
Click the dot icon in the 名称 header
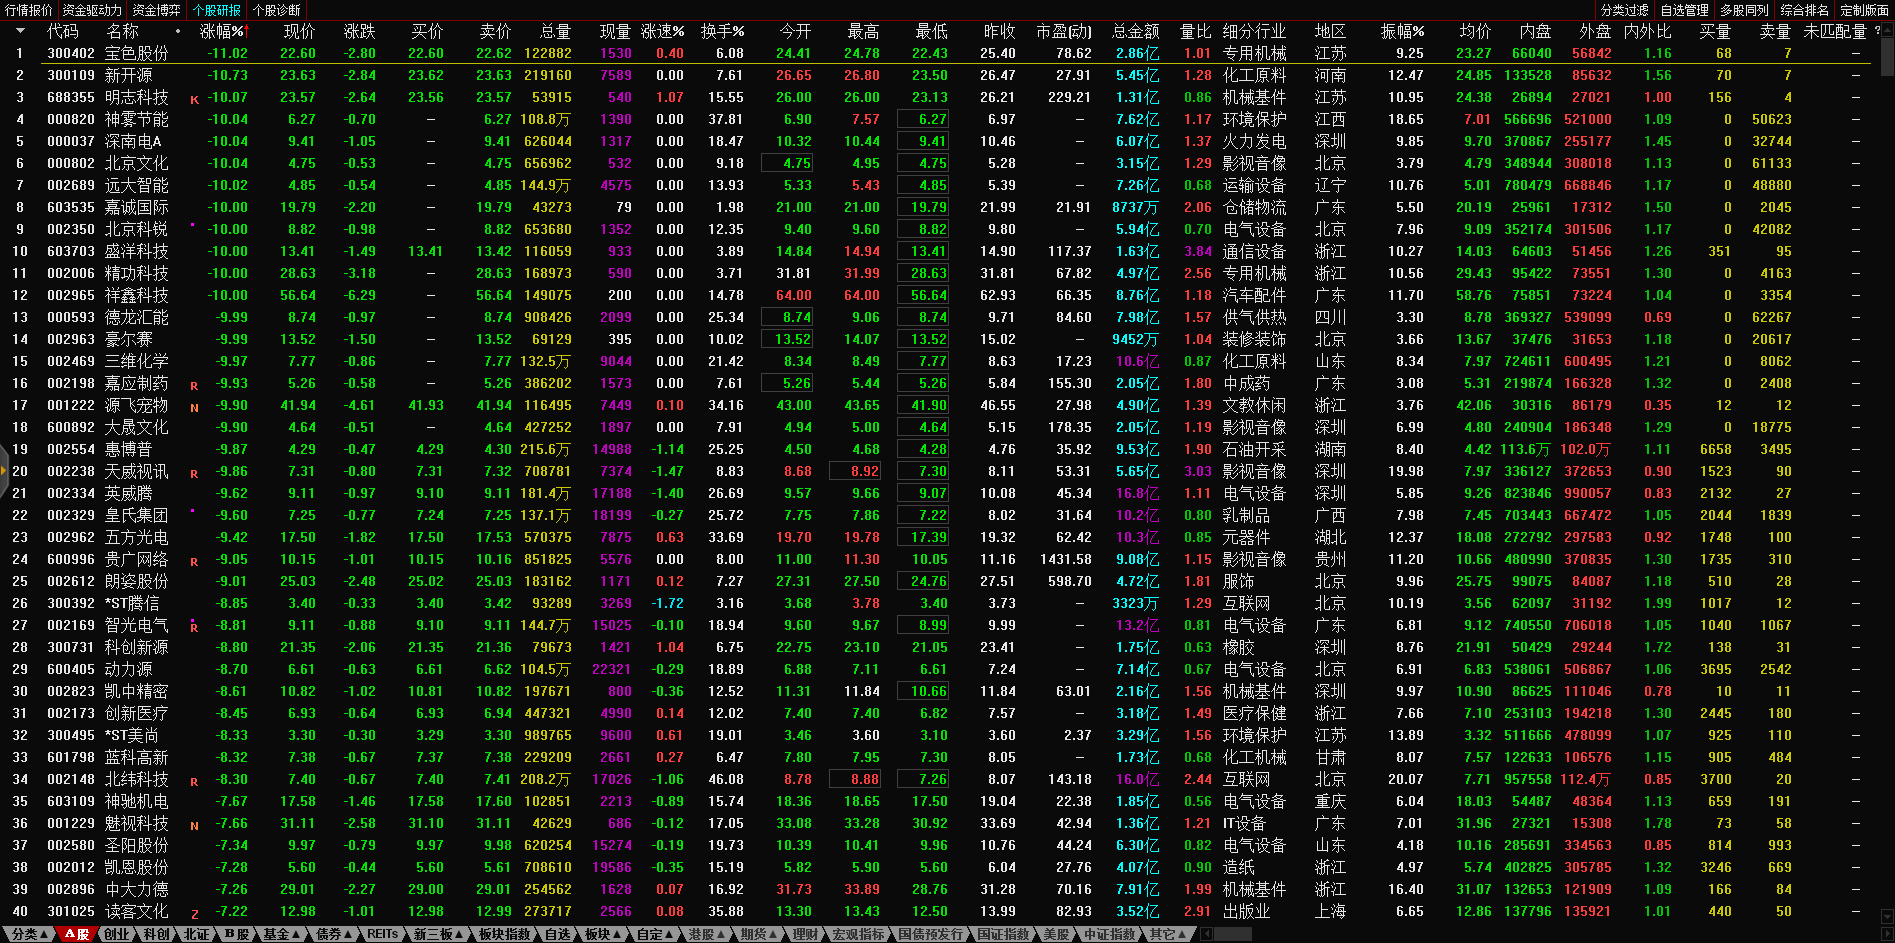coord(178,31)
